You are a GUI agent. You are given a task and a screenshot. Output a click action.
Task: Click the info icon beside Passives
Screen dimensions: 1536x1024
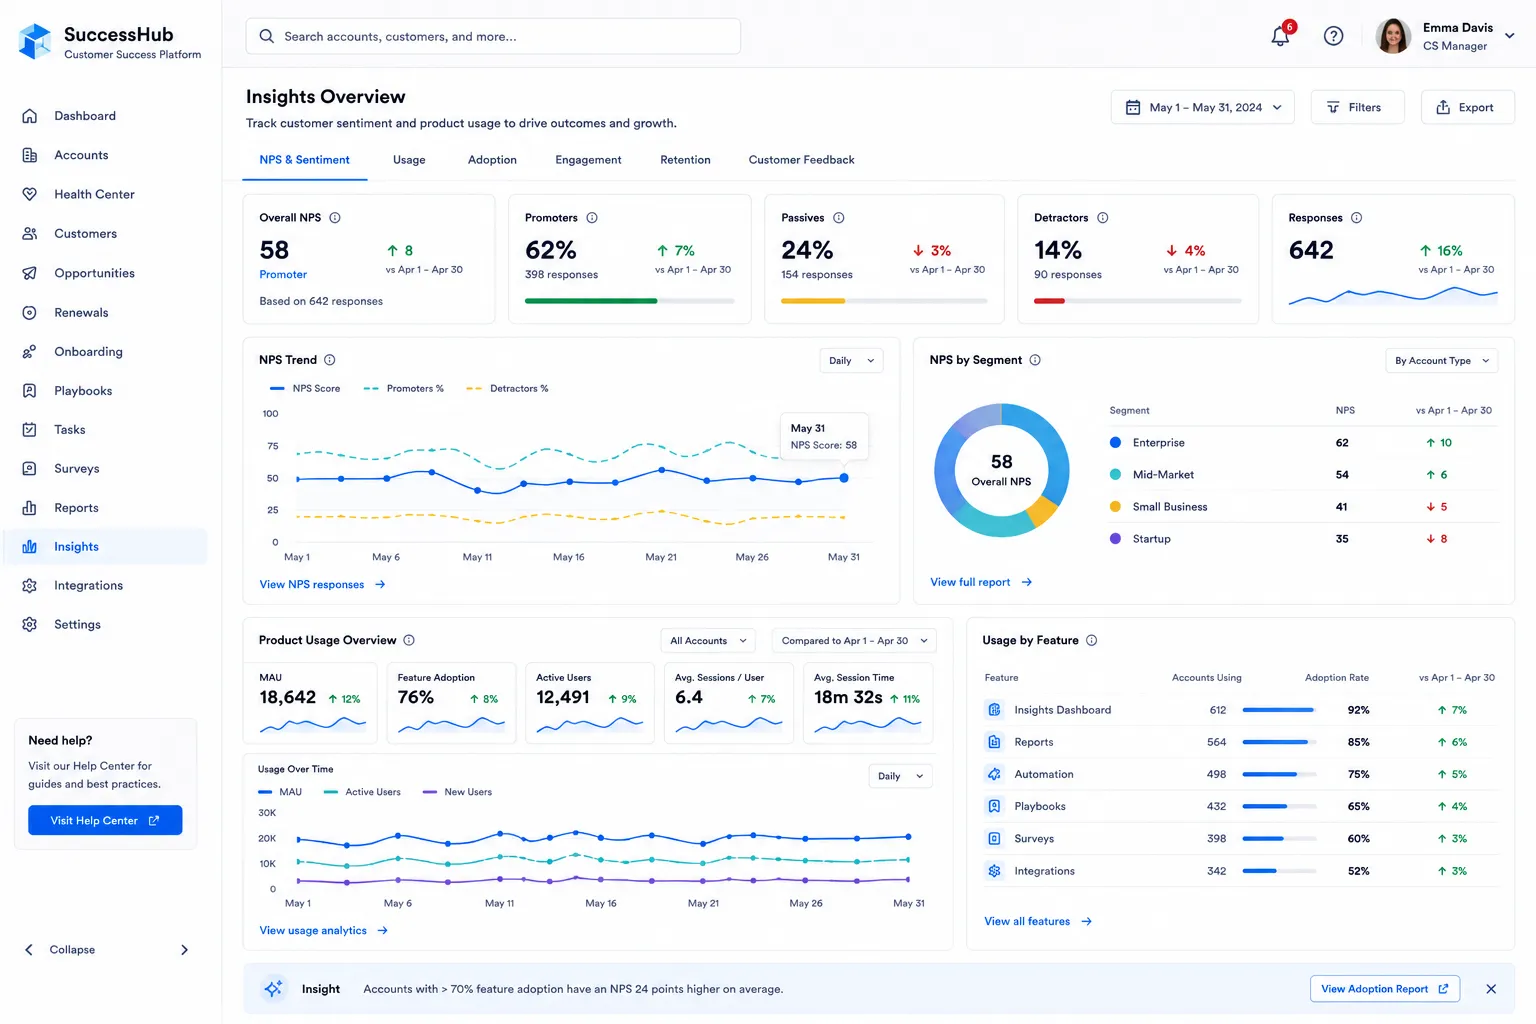click(839, 218)
